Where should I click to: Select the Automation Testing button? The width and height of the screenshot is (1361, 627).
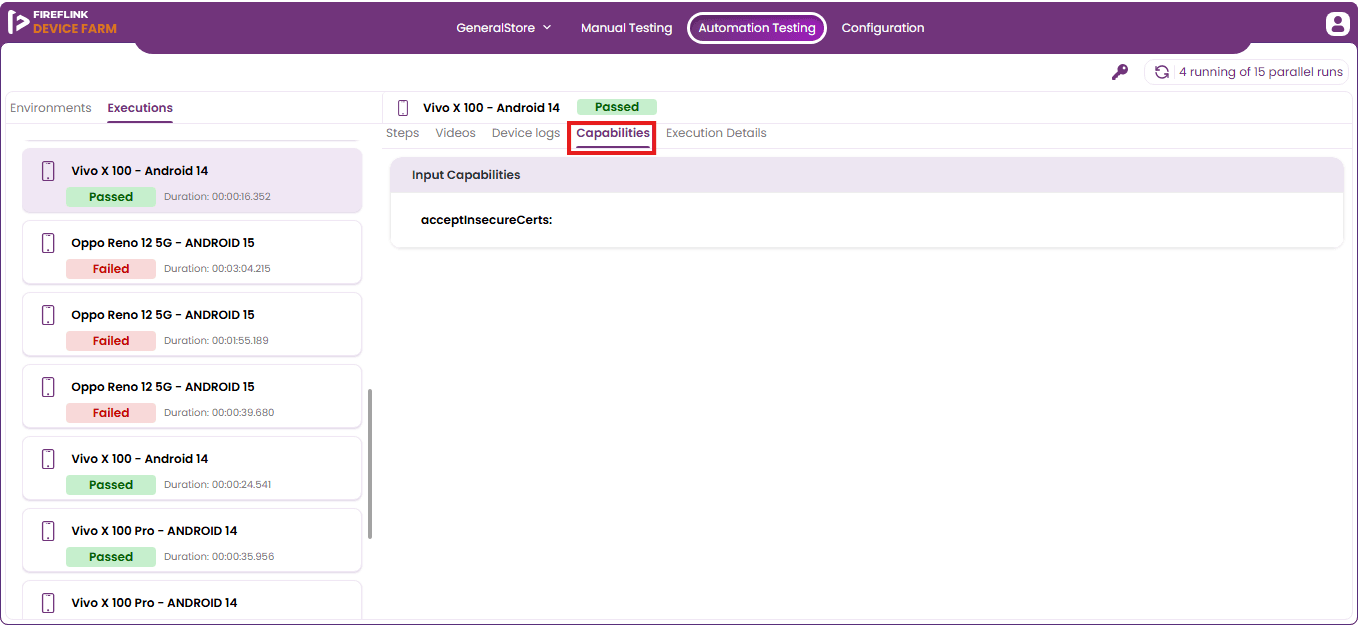(x=757, y=28)
